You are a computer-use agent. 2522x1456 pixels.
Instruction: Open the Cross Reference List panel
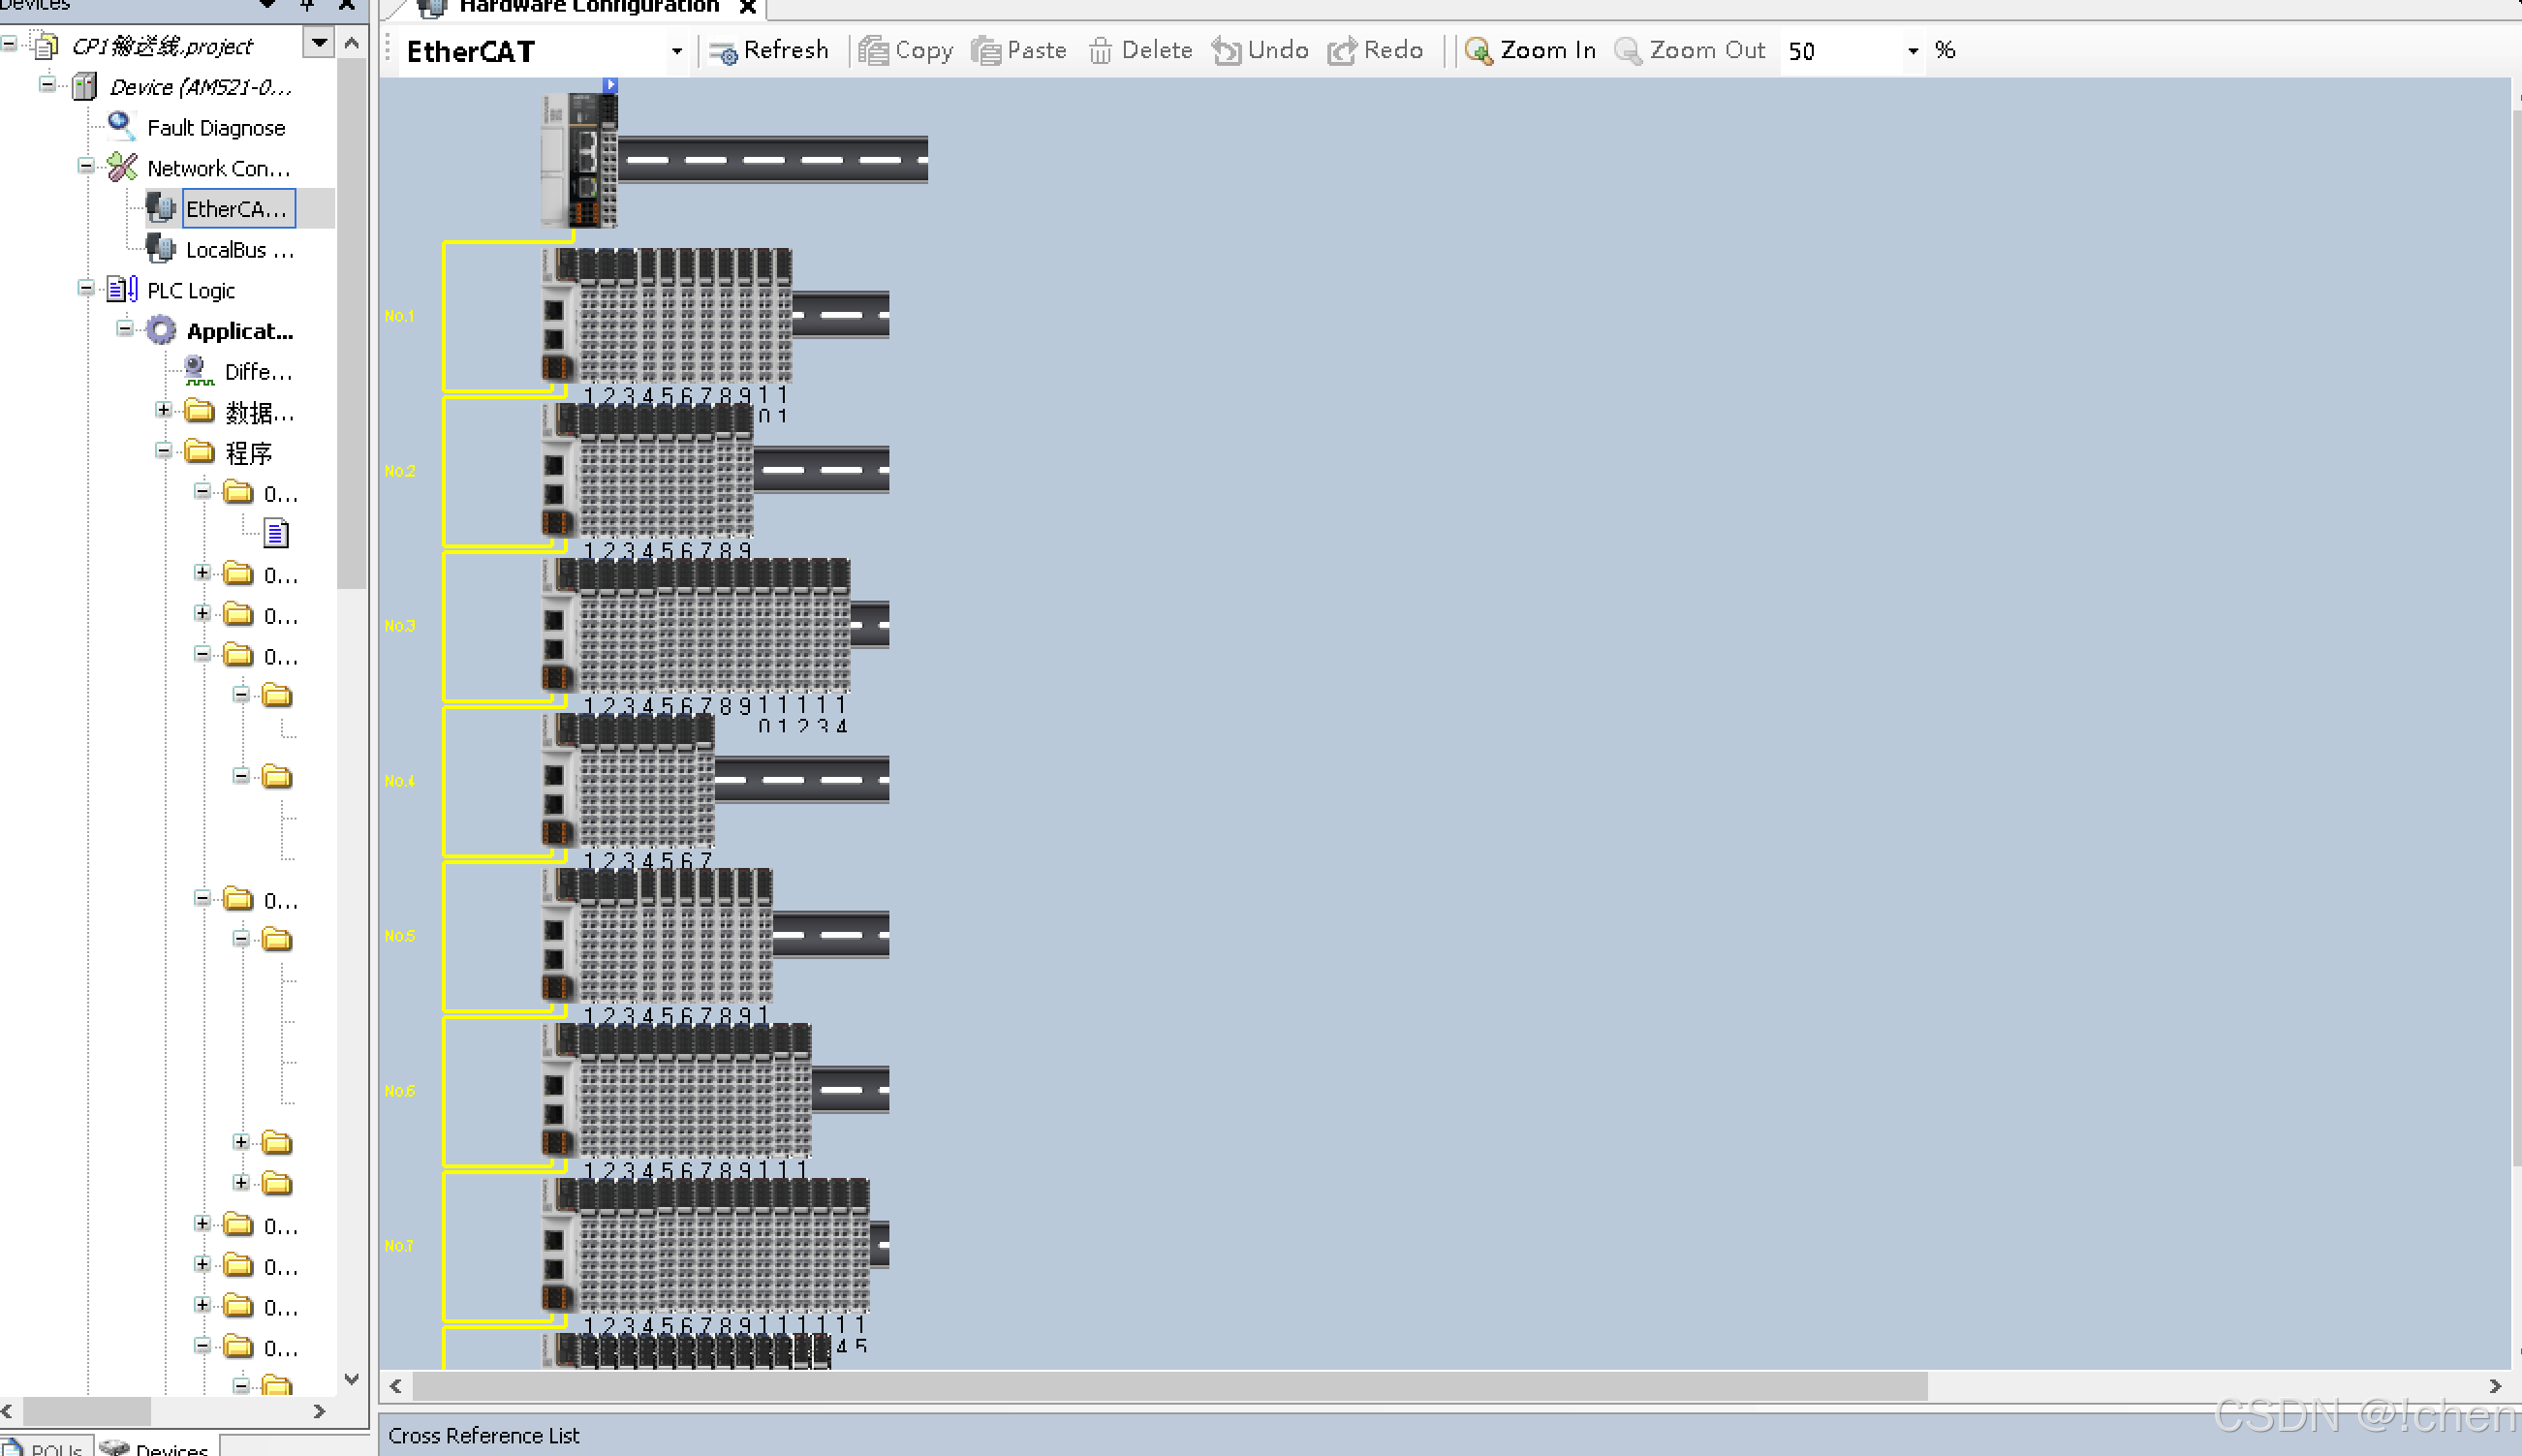click(484, 1435)
